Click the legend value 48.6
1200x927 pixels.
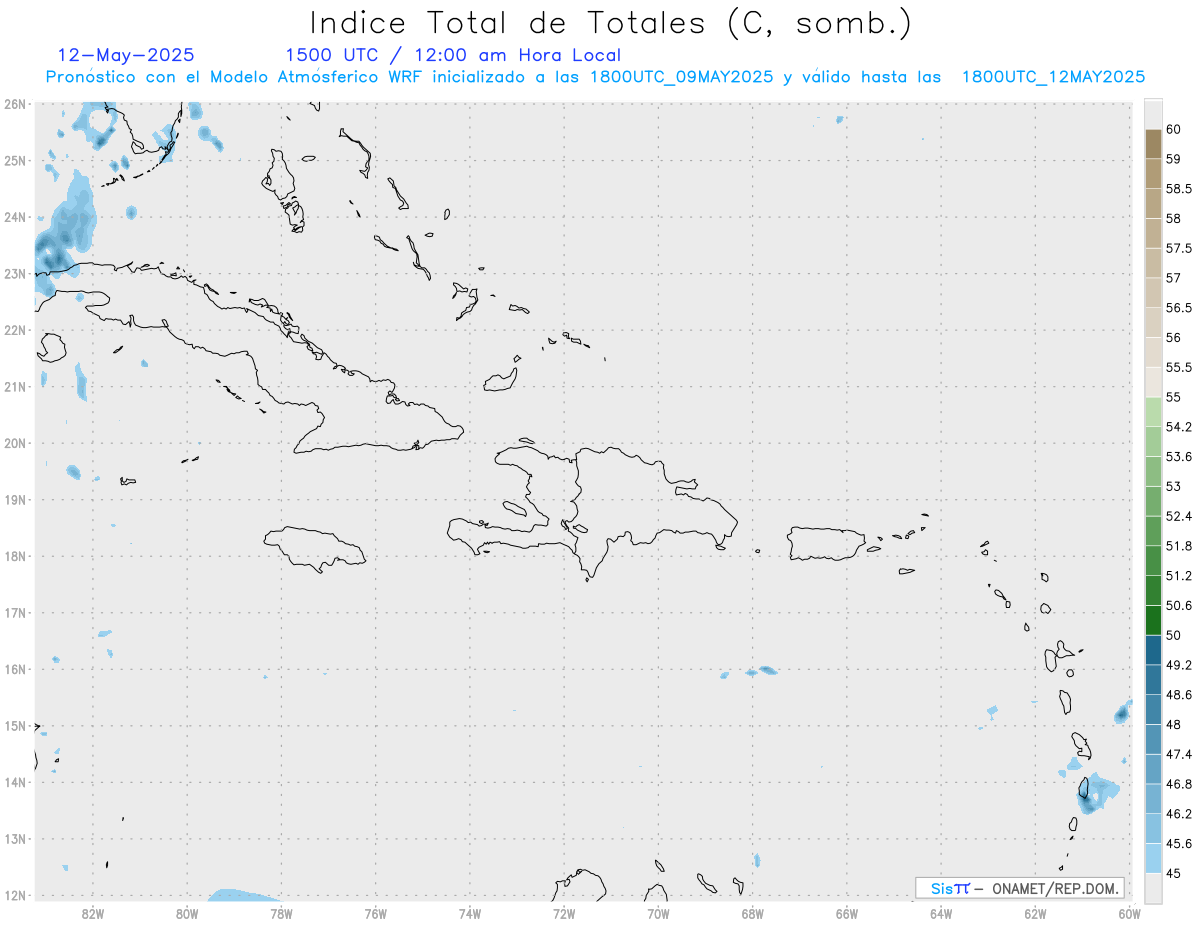click(1179, 694)
